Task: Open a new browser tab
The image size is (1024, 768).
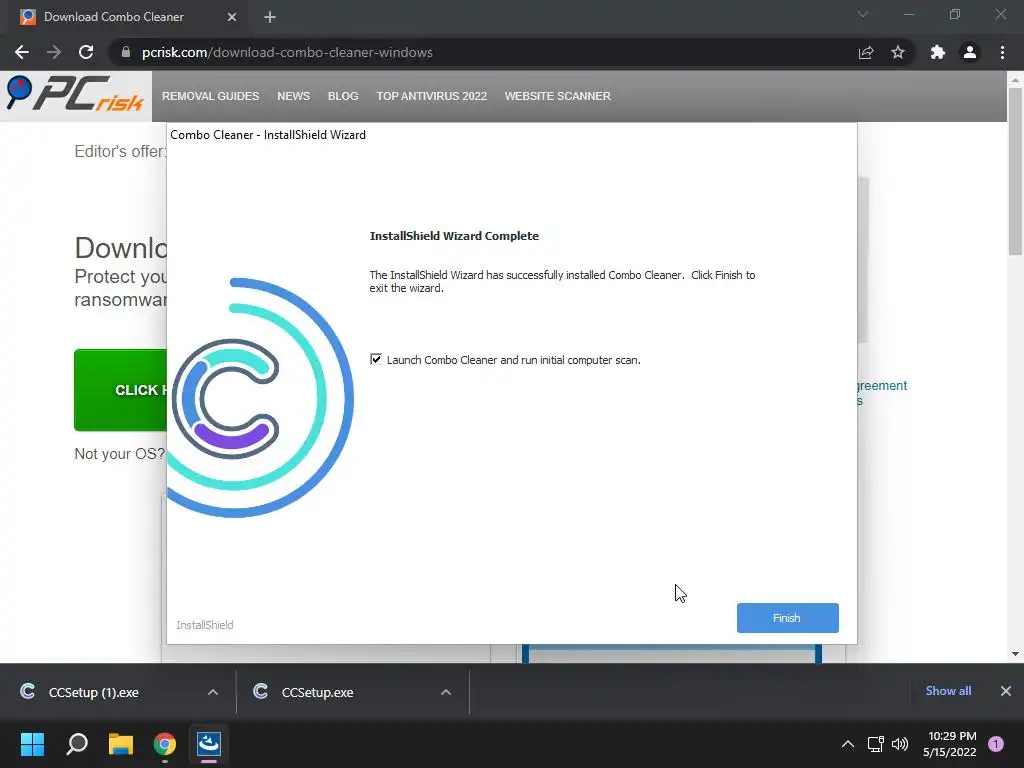Action: 270,17
